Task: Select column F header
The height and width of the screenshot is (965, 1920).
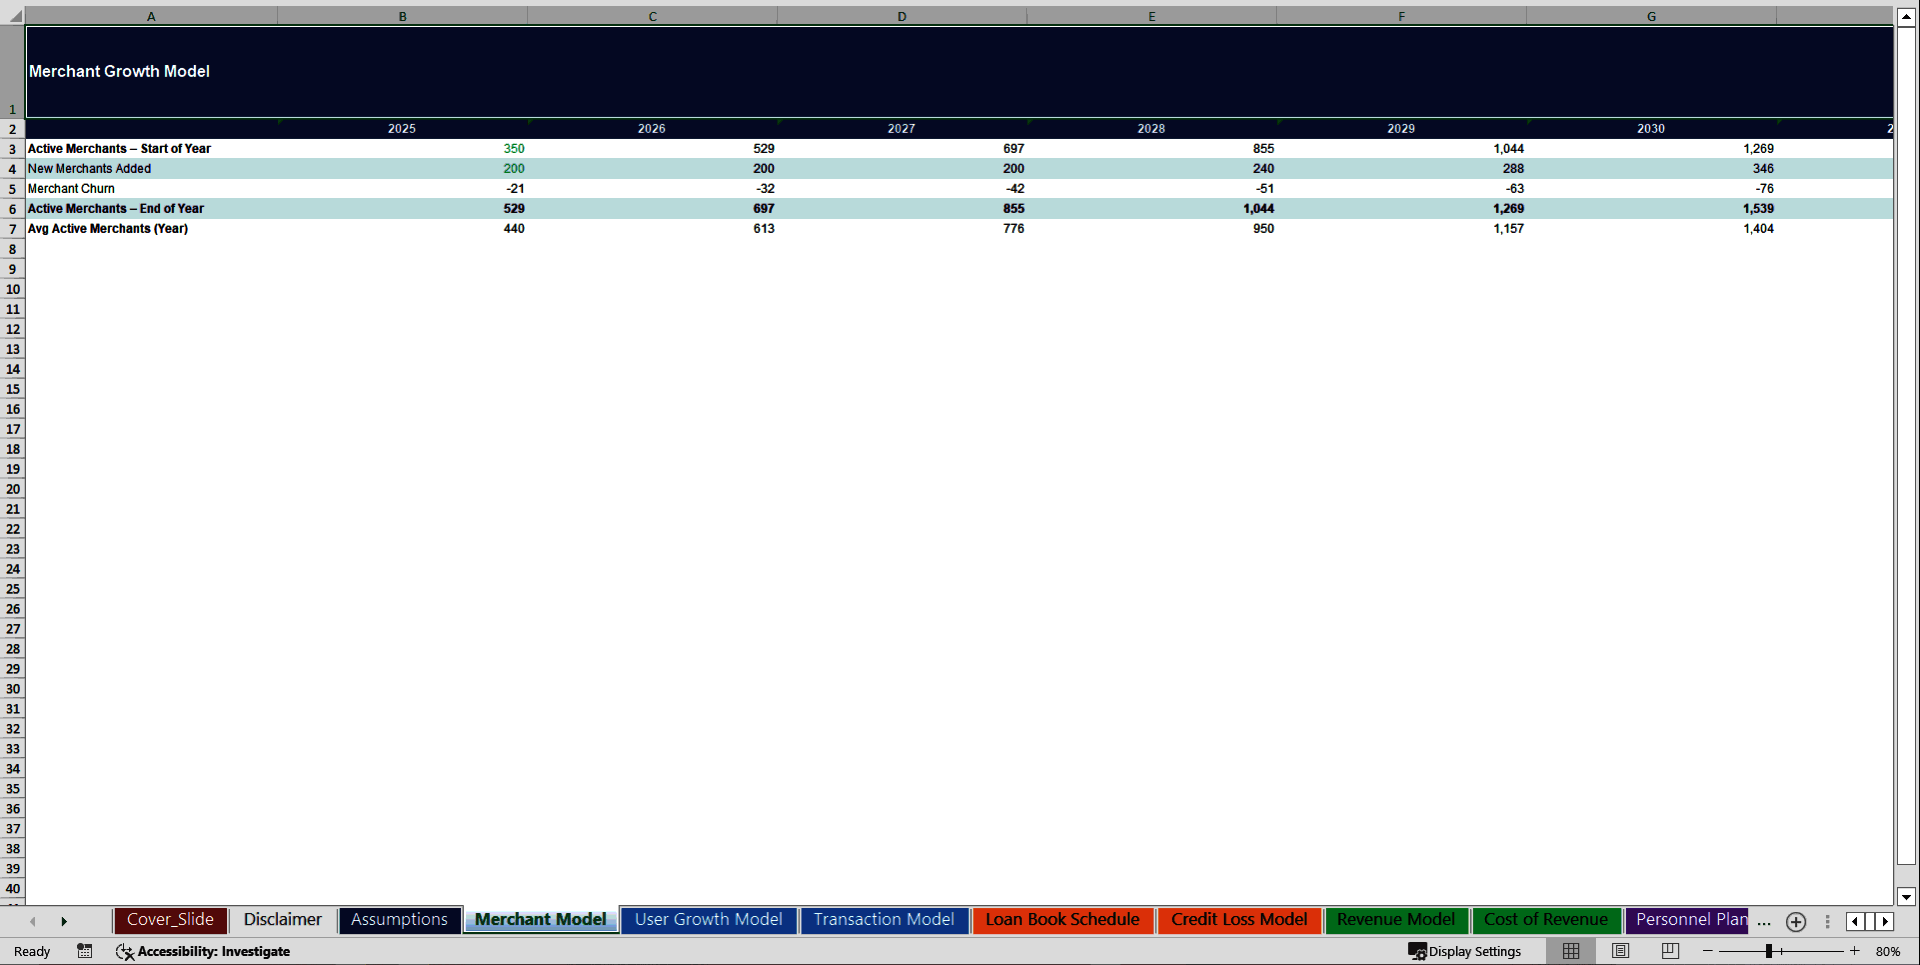Action: point(1401,15)
